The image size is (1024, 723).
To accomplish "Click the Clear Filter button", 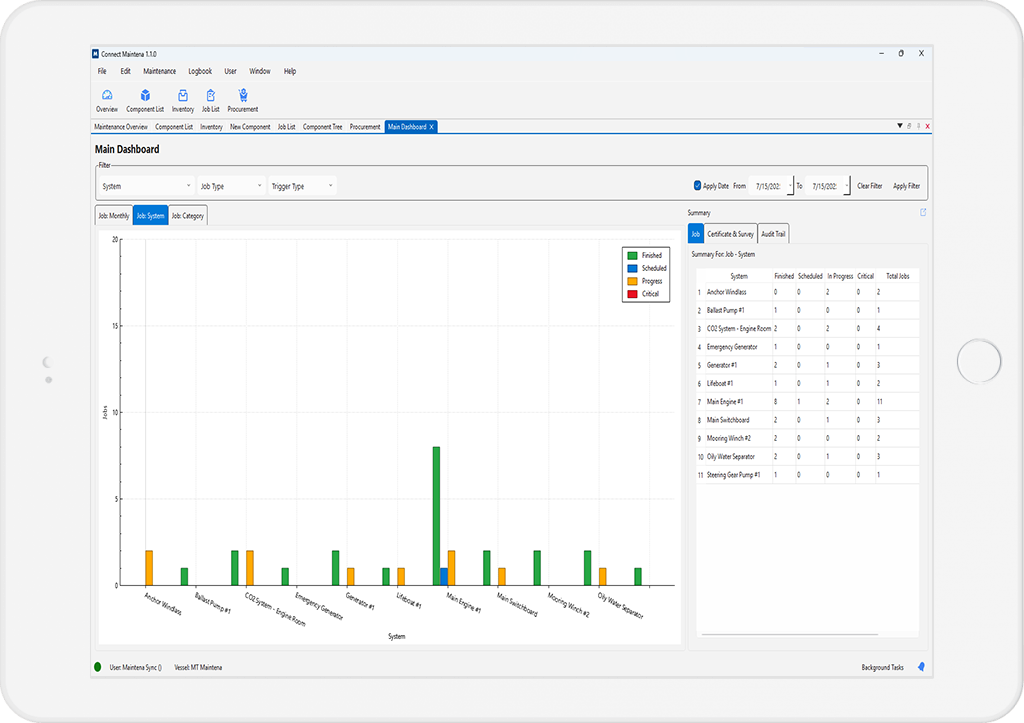I will [869, 186].
